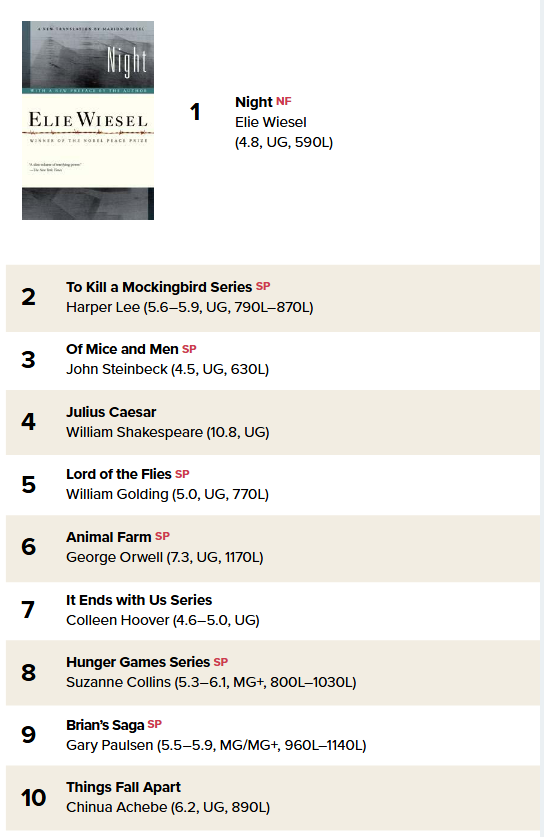Choose Lord of the Flies title

coord(119,474)
